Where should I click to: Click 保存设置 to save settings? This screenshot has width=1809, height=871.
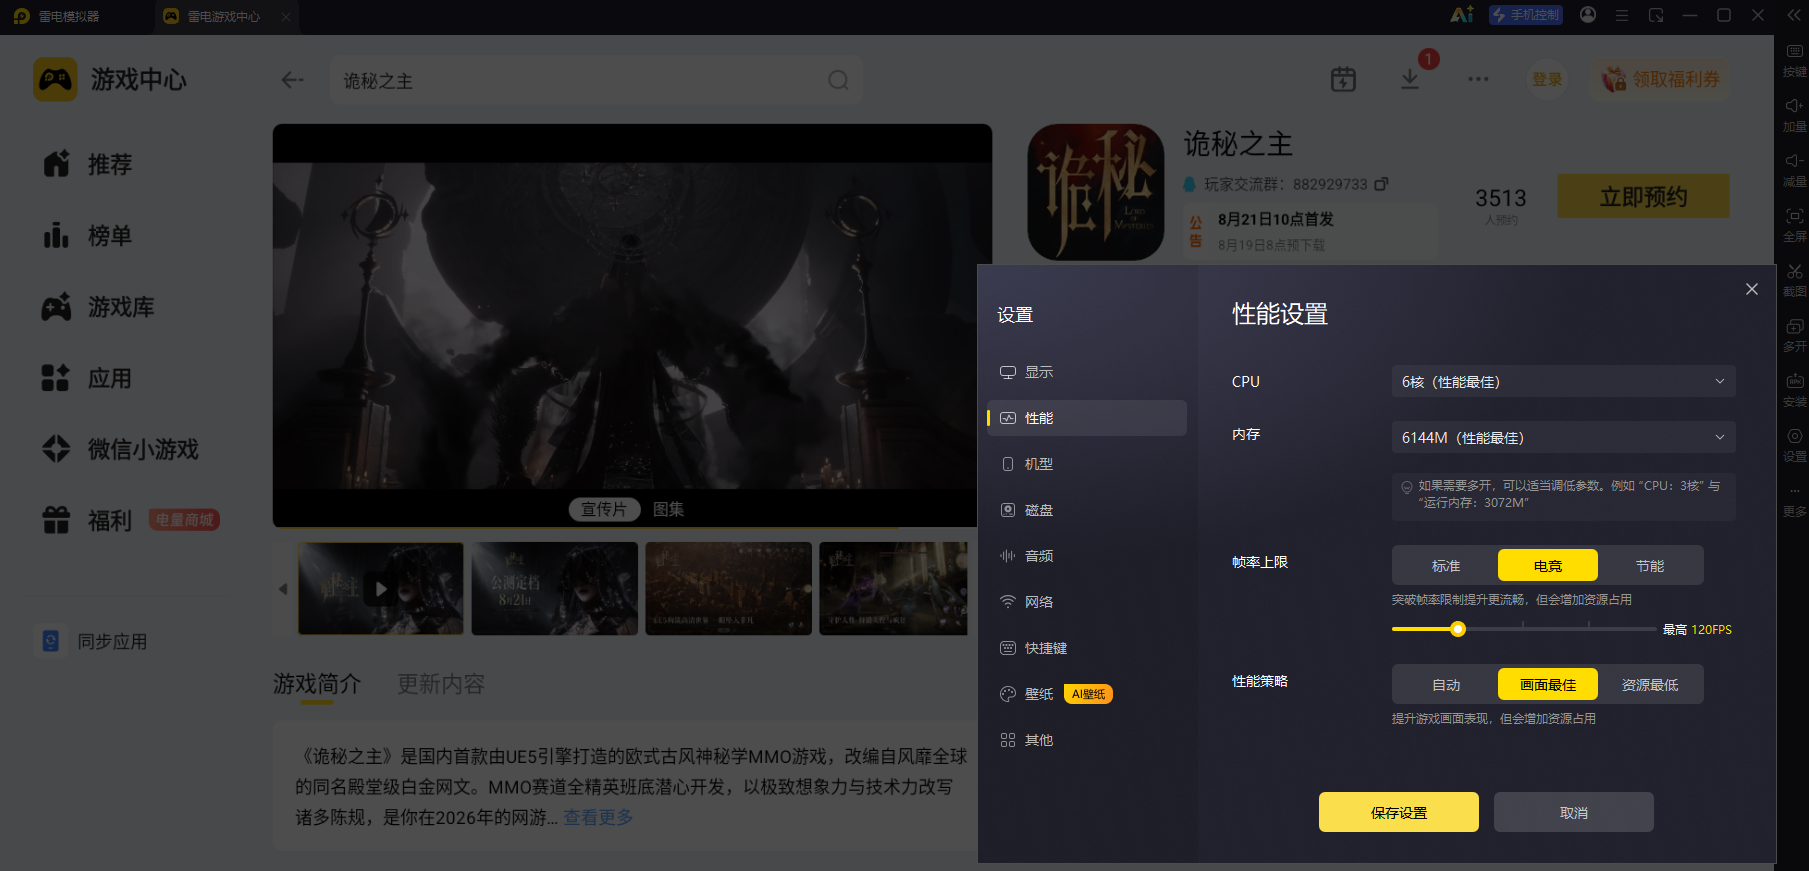click(1398, 812)
